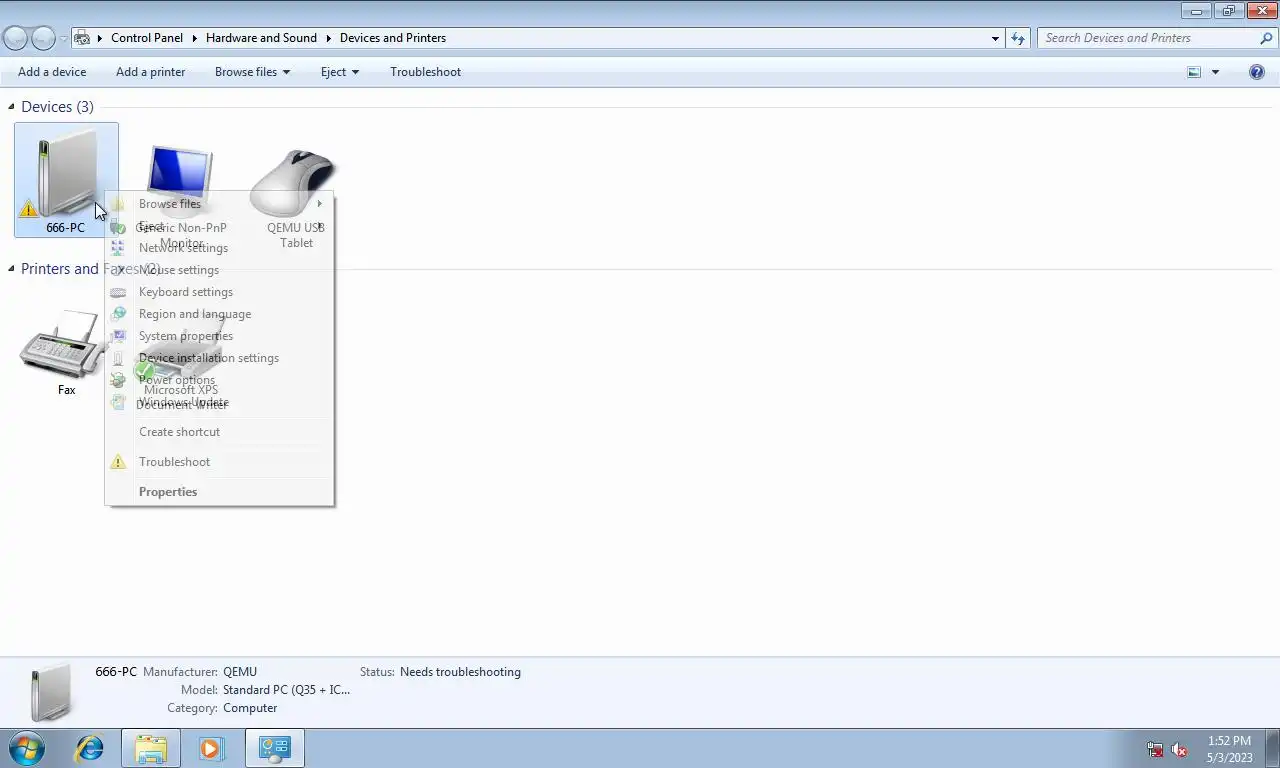This screenshot has height=768, width=1280.
Task: Open the recent pages dropdown near Back button
Action: (x=64, y=38)
